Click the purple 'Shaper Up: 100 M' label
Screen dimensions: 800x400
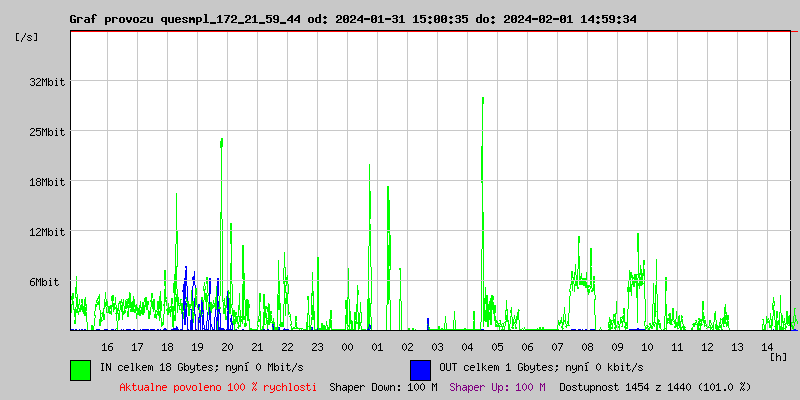[x=497, y=387]
